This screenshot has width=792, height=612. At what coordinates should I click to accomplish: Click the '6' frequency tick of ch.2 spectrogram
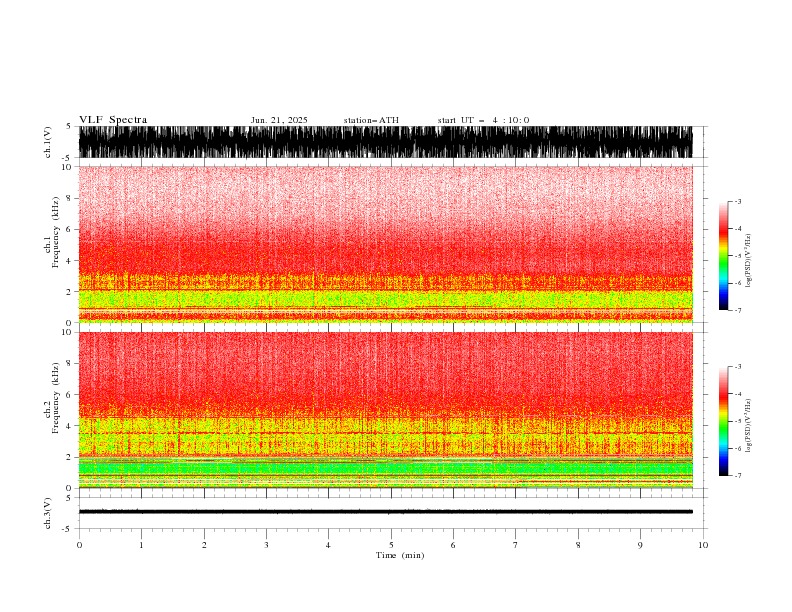70,395
